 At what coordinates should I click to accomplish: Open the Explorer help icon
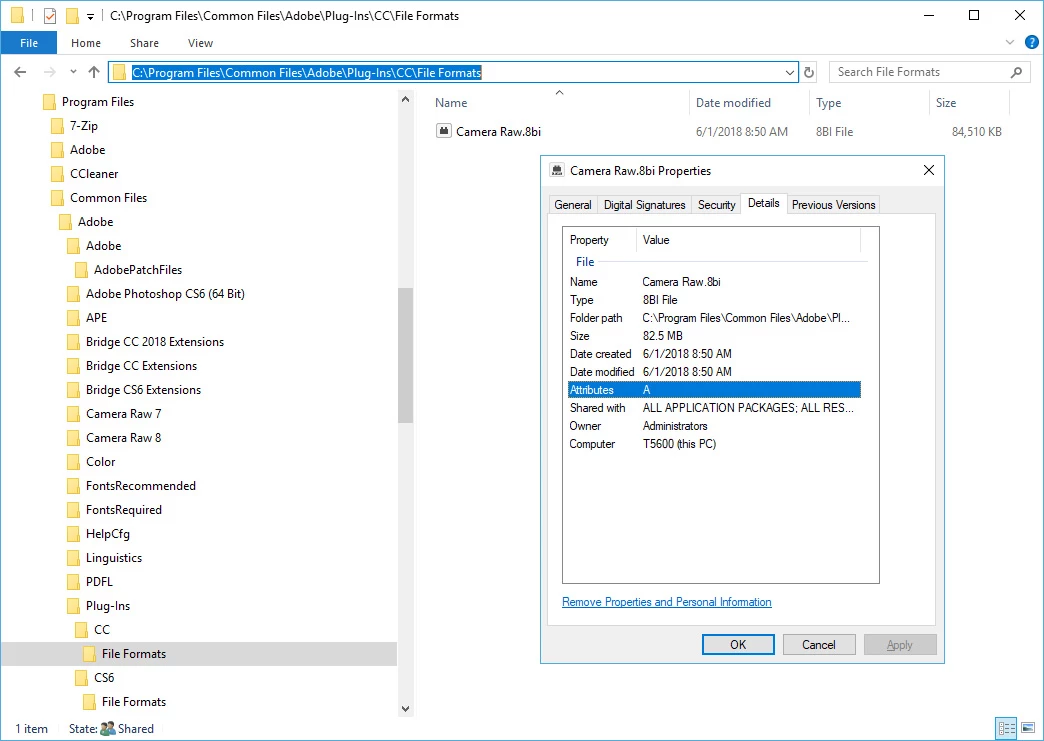(x=1031, y=43)
